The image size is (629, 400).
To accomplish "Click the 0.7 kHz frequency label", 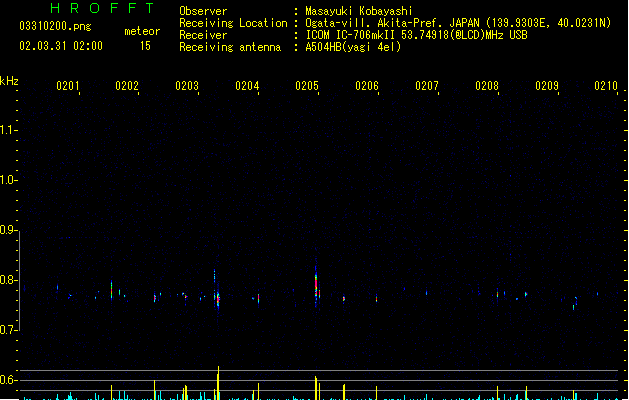I will click(x=8, y=330).
